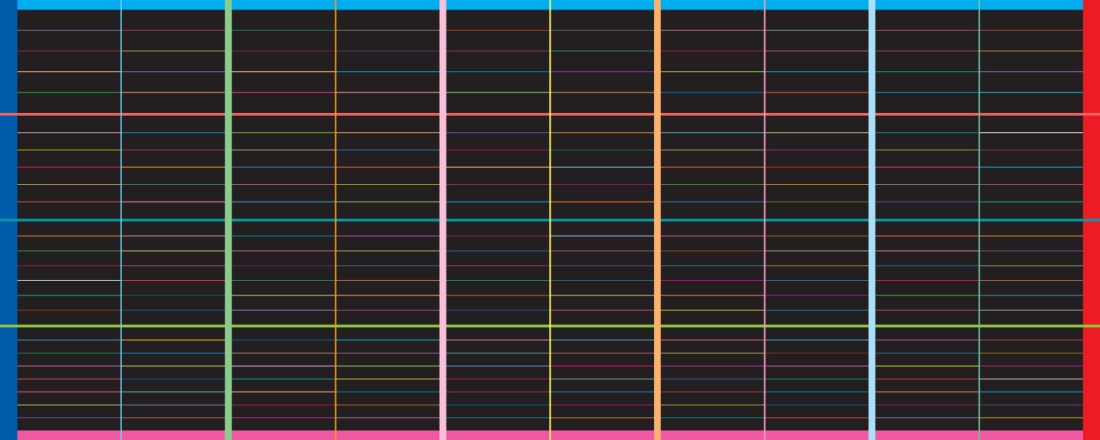Screen dimensions: 1100x440
Task: Select the full-width teal horizontal line
Action: 500,220
